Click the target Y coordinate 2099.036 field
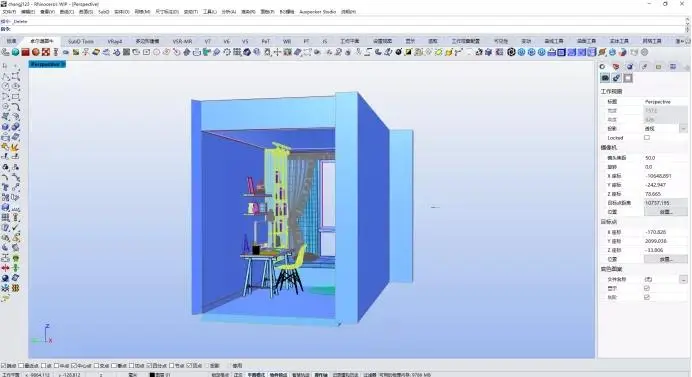 [x=666, y=241]
